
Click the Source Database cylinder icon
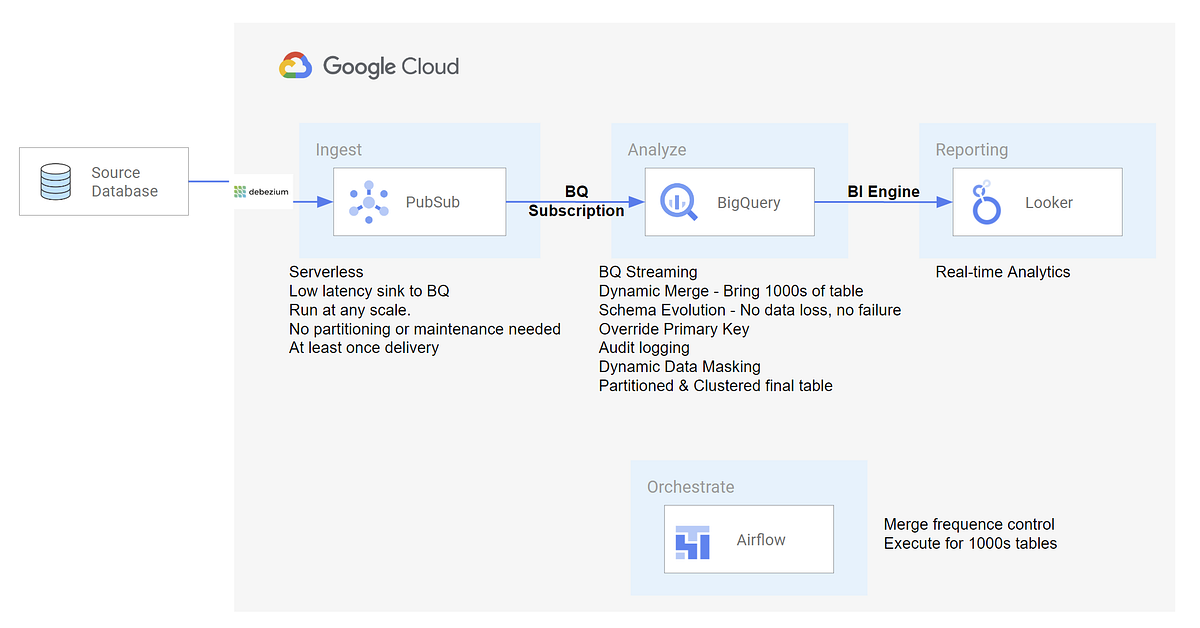click(56, 181)
